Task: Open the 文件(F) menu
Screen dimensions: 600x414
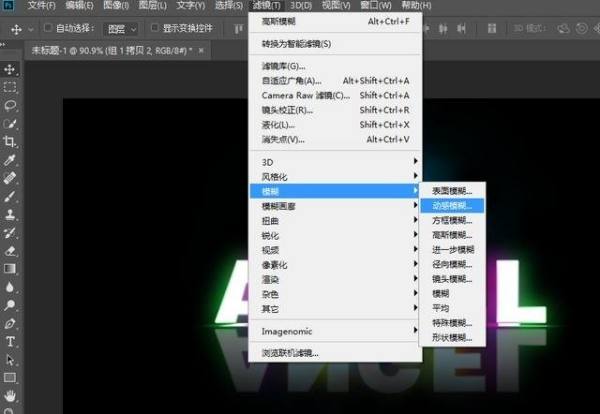Action: [x=42, y=5]
